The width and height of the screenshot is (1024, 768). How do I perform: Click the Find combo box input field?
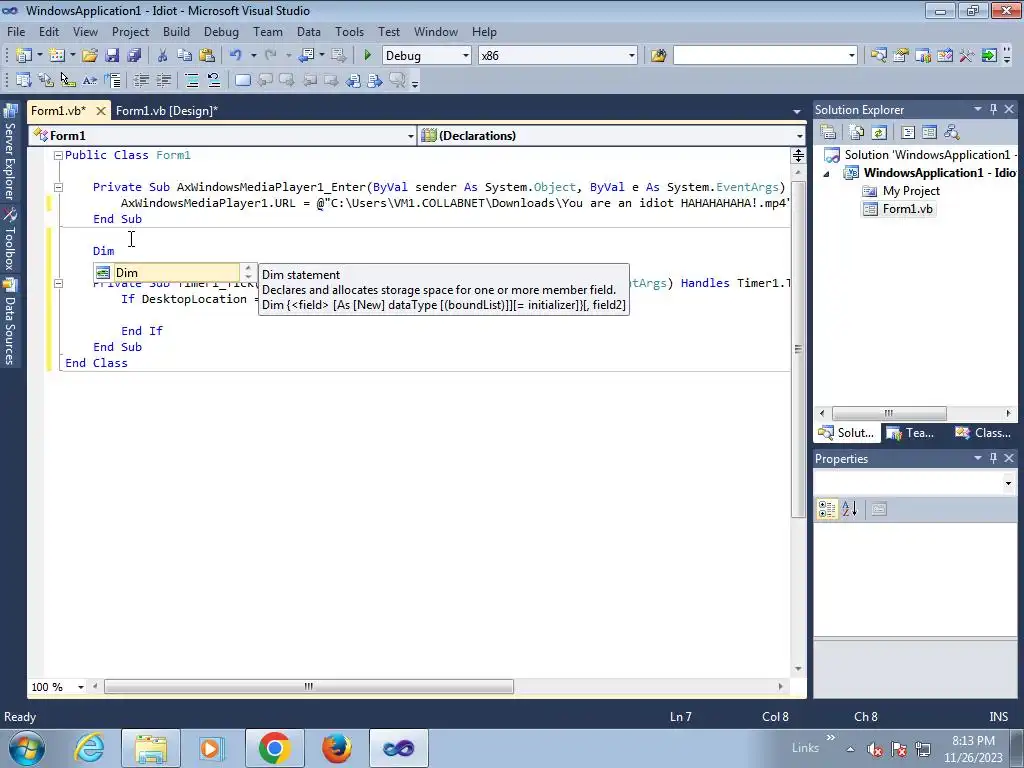click(760, 56)
